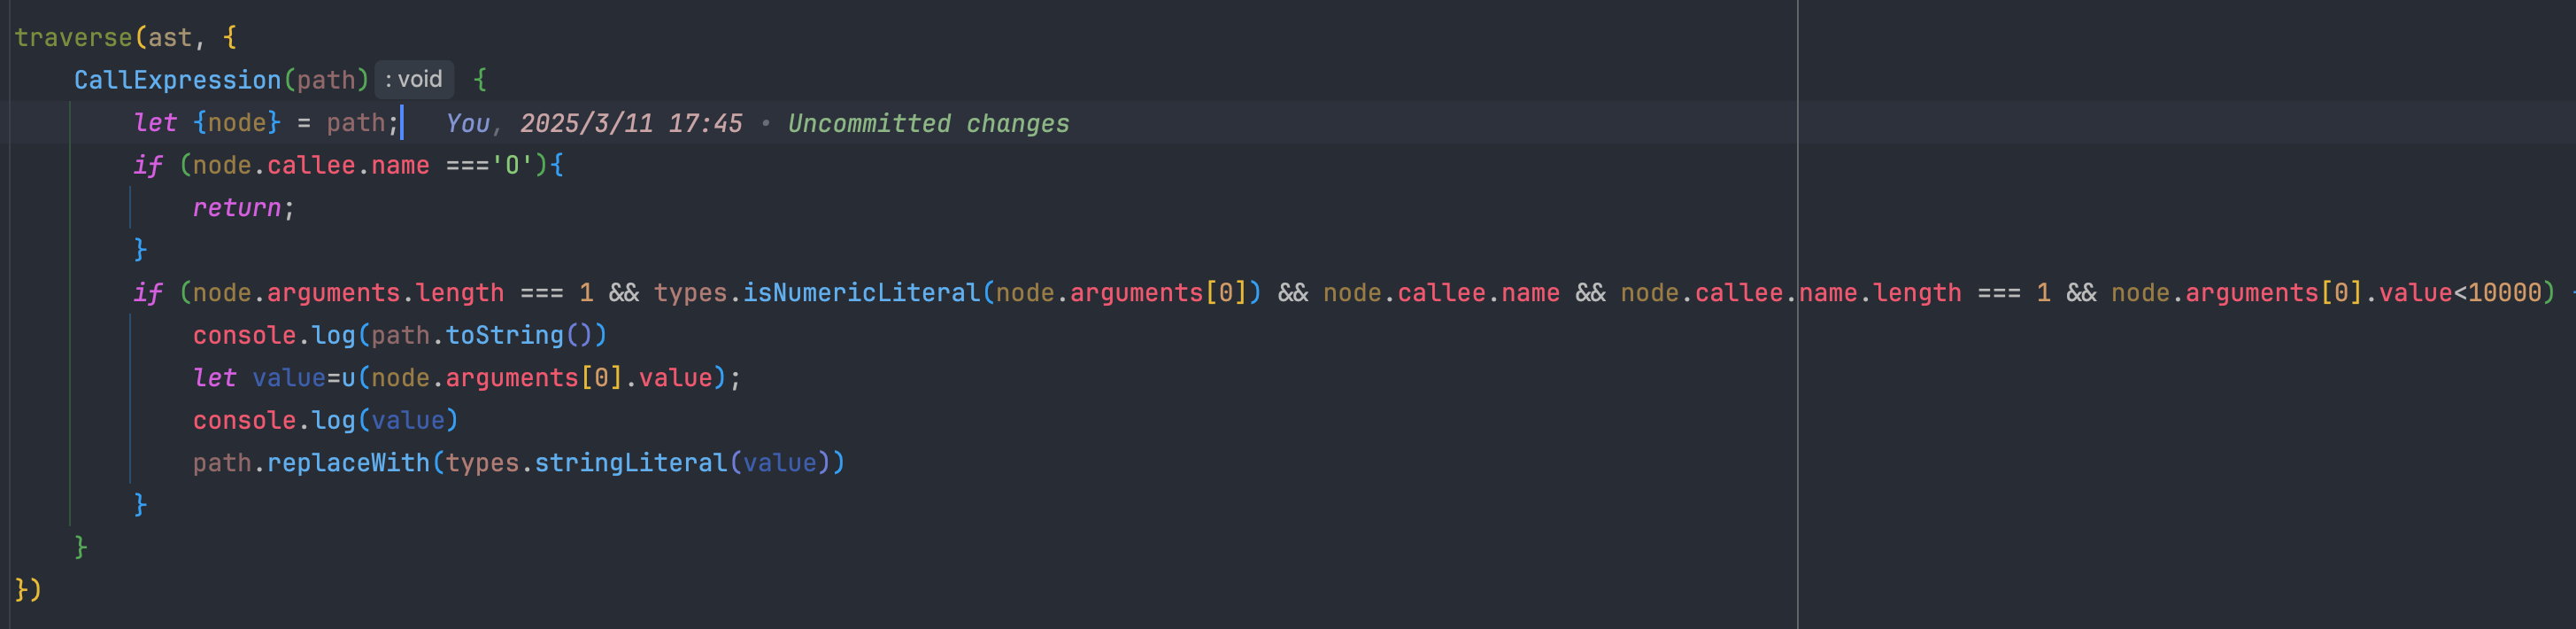Screen dimensions: 2576x629
Task: Click the u function call name
Action: (x=348, y=378)
